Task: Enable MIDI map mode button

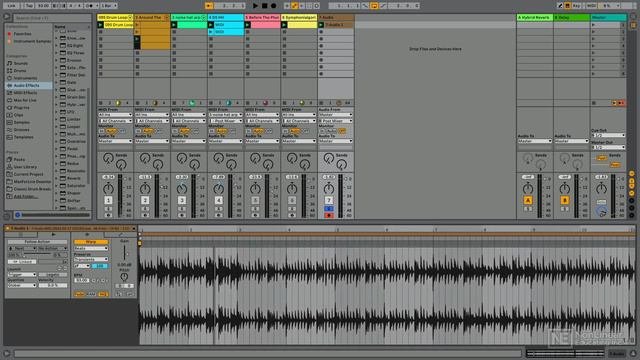Action: (x=591, y=6)
